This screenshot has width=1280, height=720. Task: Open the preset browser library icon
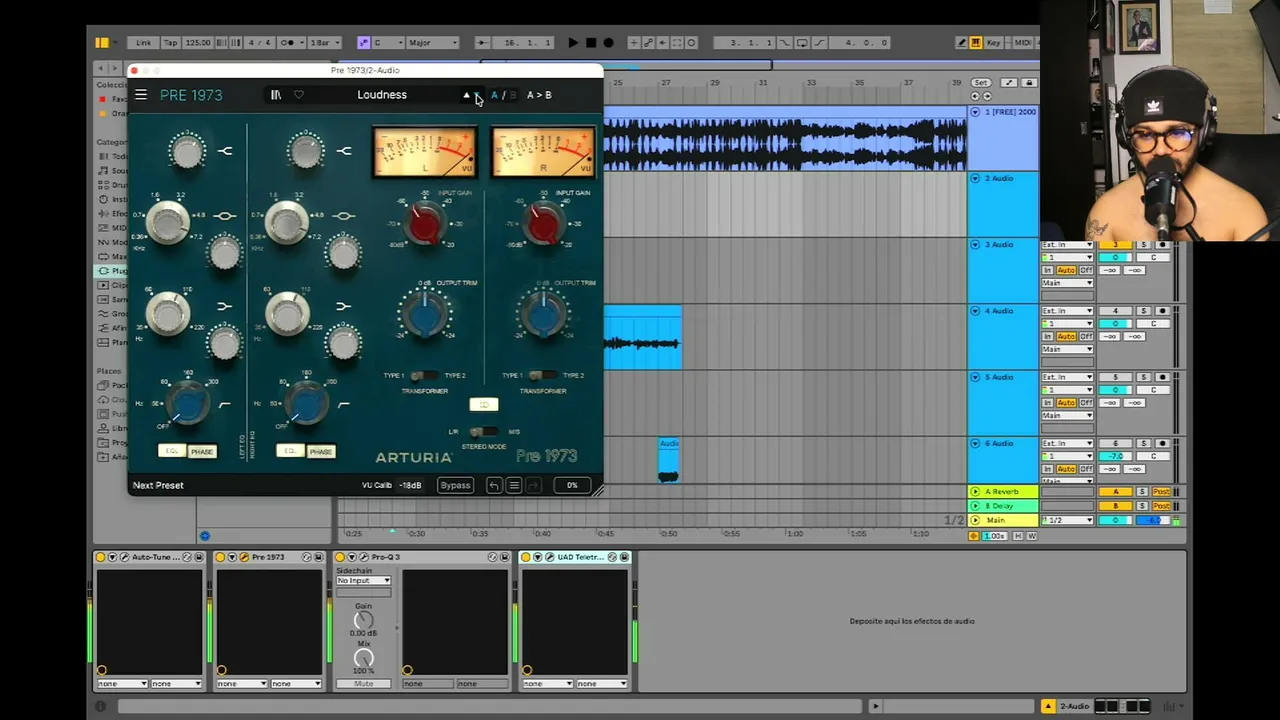tap(276, 95)
